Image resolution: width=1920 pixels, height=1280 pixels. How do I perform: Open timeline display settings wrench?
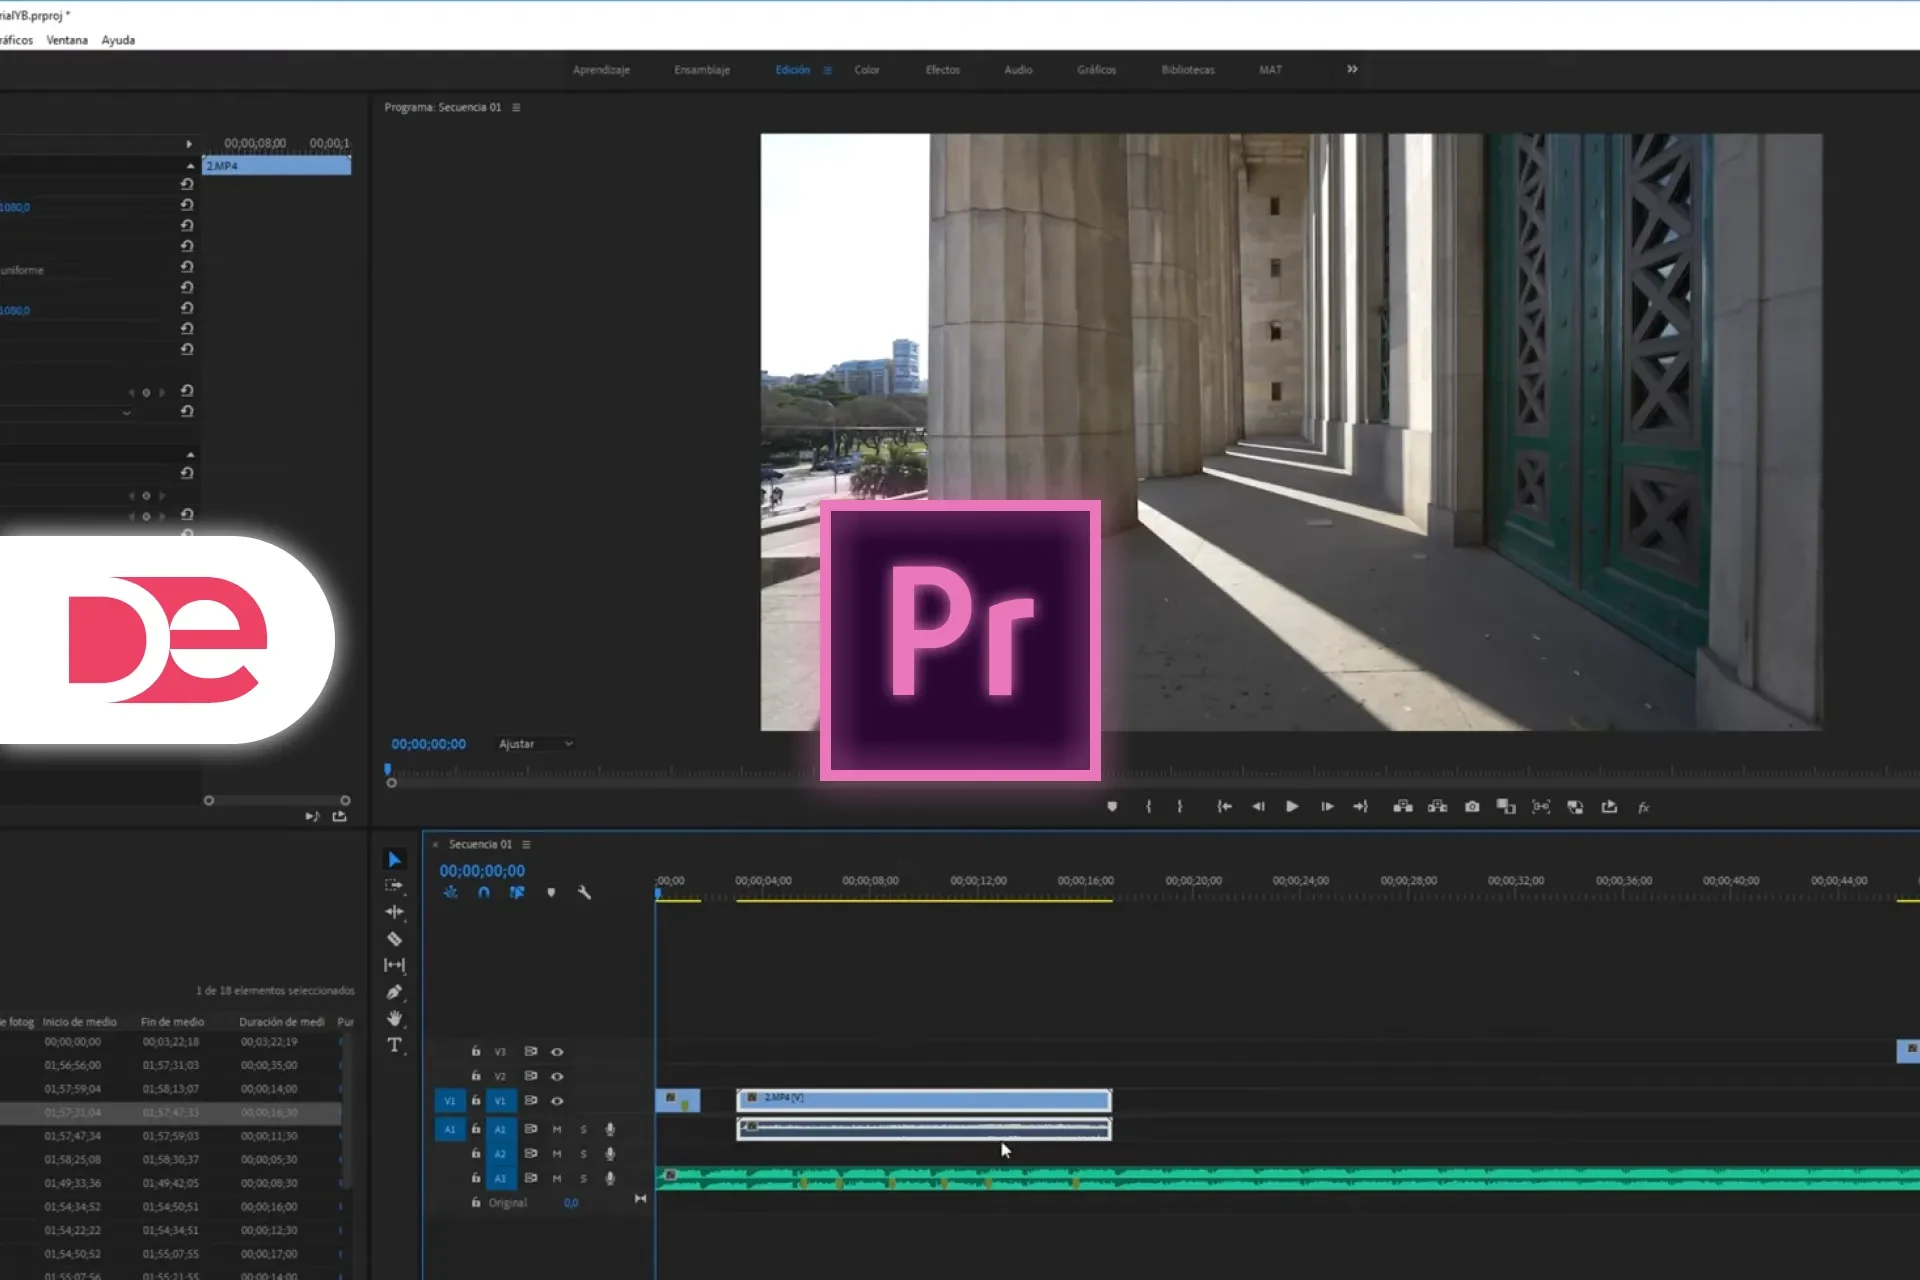click(x=584, y=892)
